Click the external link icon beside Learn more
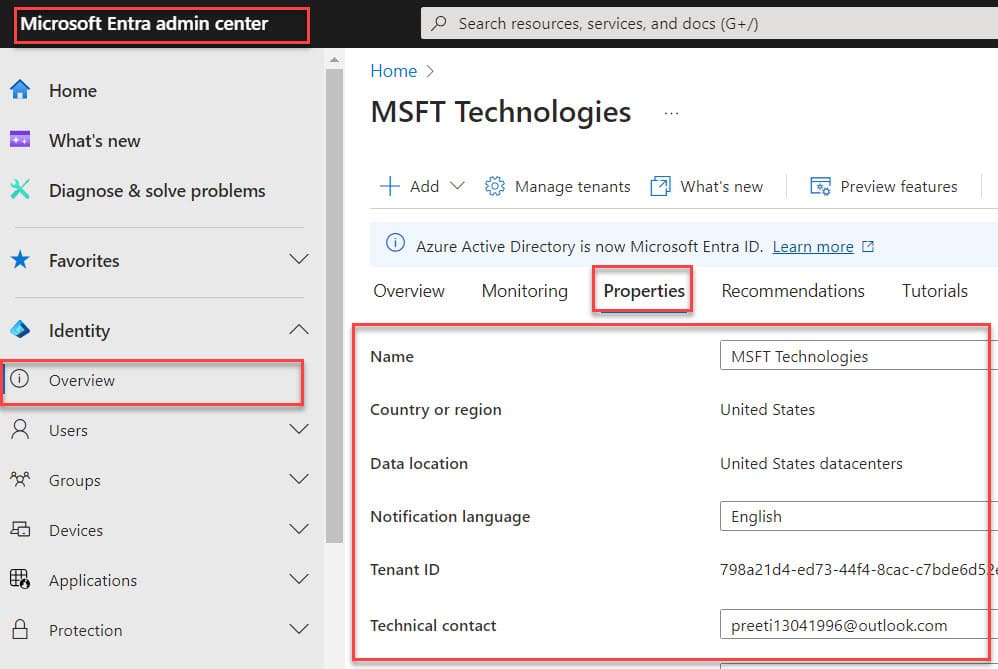The image size is (998, 669). [868, 246]
